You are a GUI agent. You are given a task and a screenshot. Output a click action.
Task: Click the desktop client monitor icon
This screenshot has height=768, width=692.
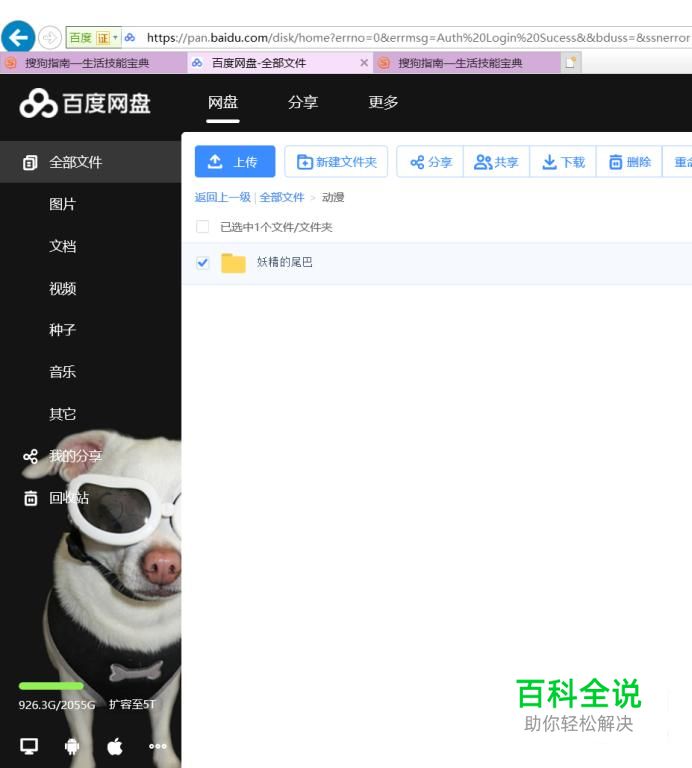point(29,746)
